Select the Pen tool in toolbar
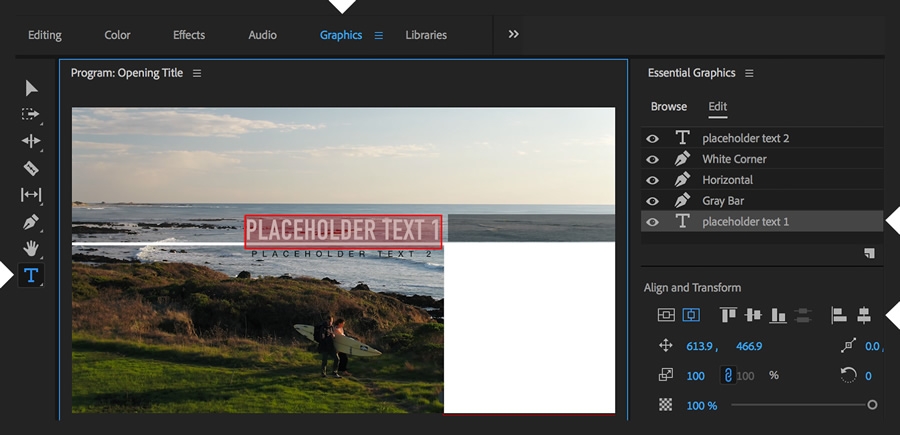The height and width of the screenshot is (435, 900). 30,222
